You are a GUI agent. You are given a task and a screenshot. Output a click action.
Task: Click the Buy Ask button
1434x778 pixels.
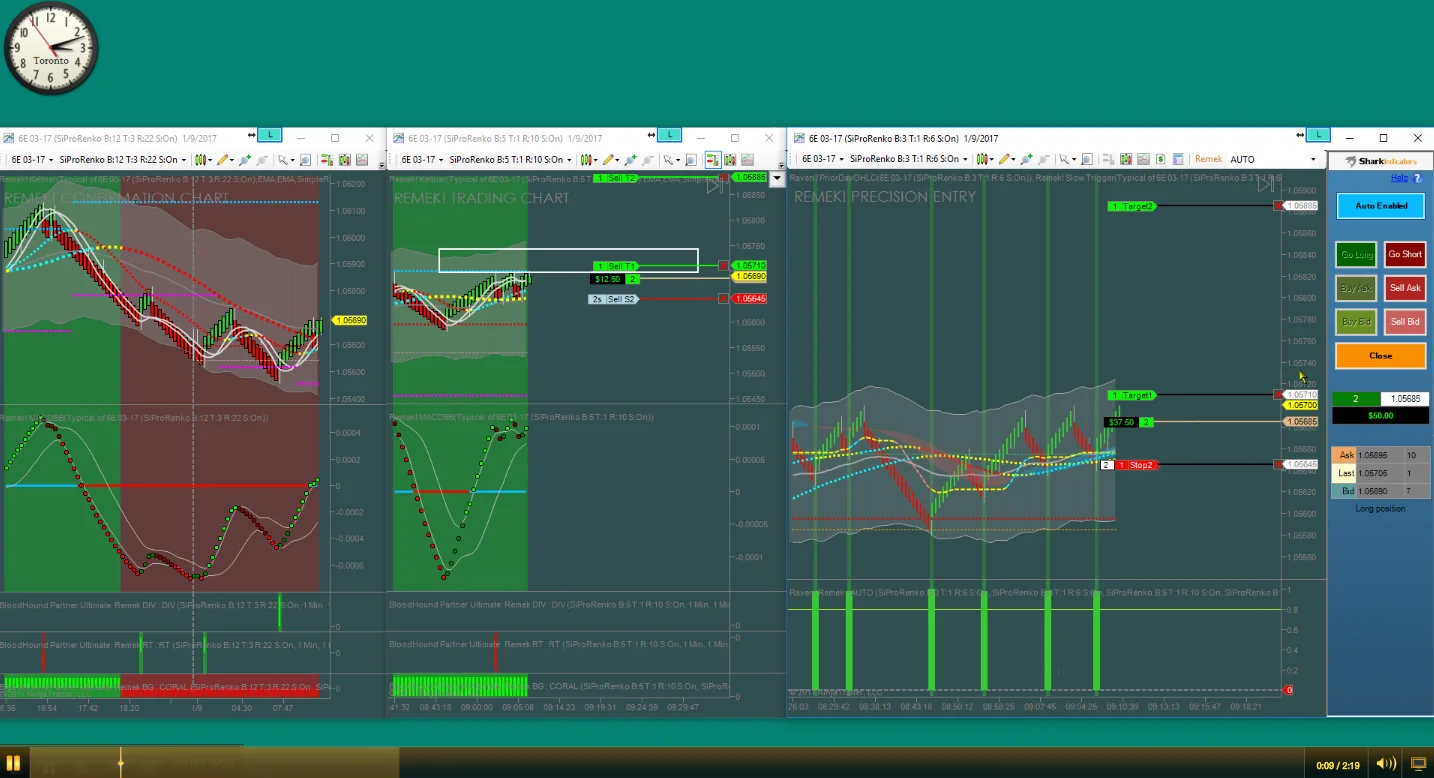1356,288
